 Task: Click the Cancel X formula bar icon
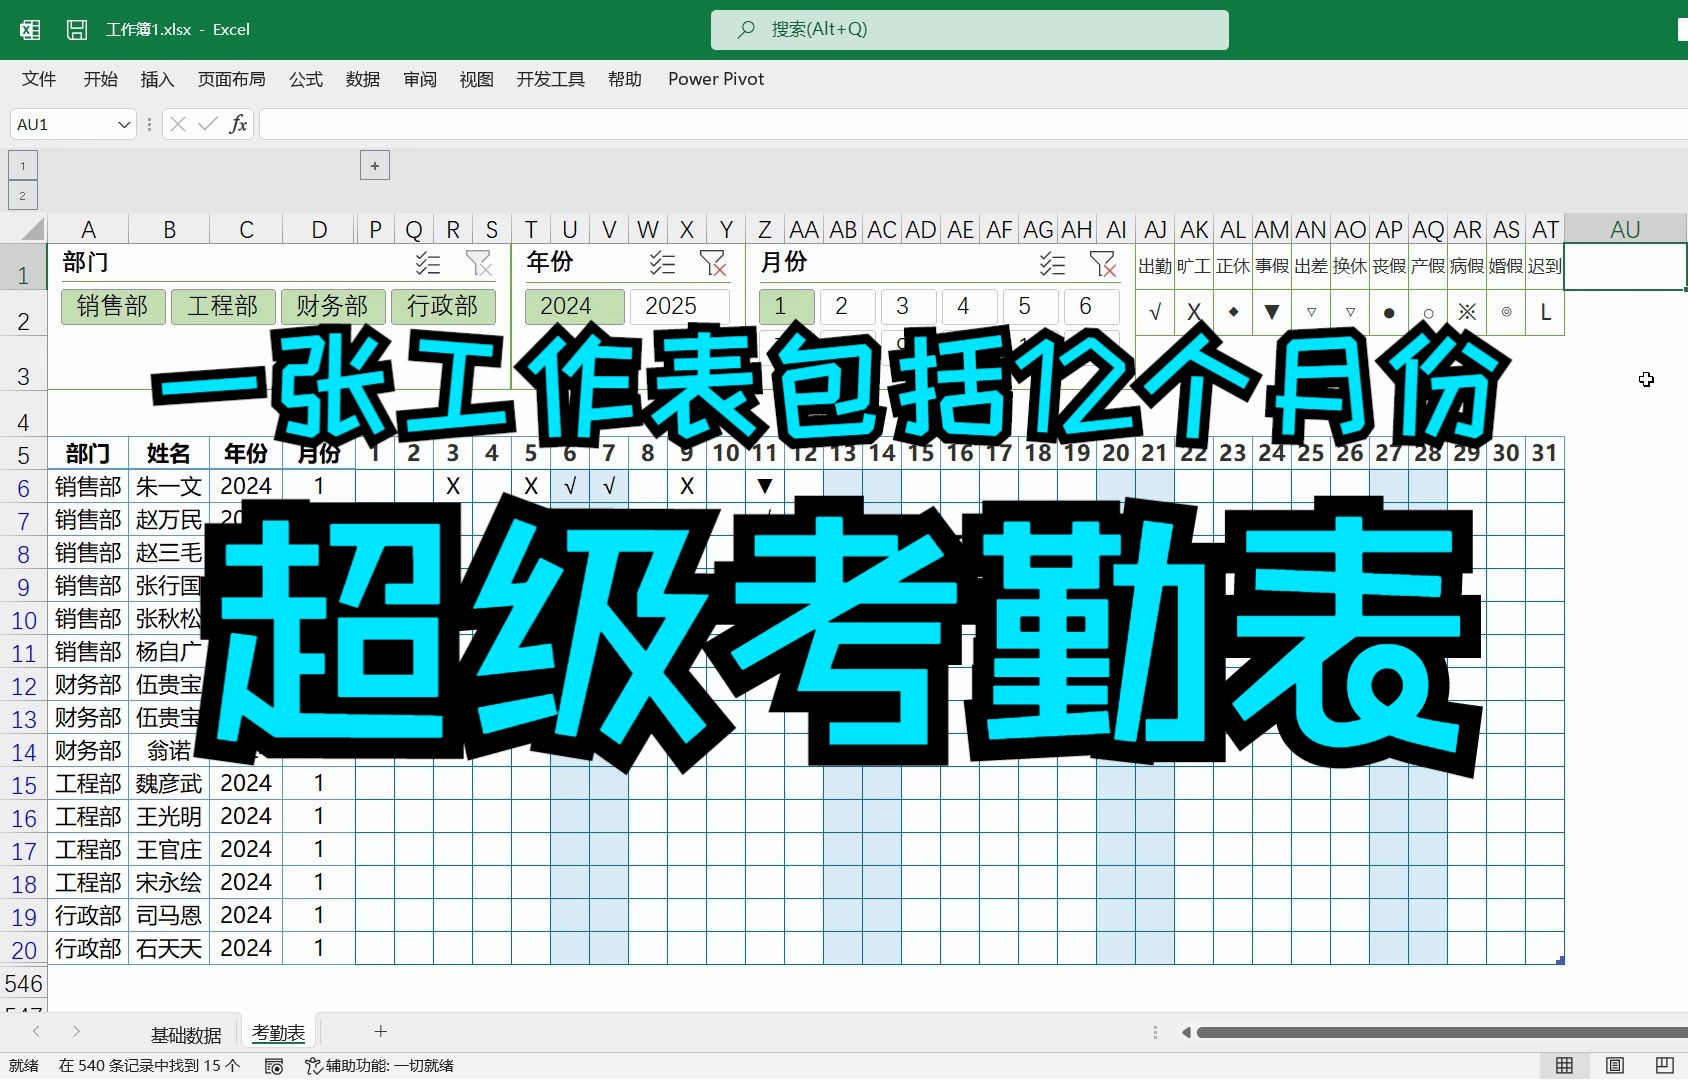pos(178,124)
